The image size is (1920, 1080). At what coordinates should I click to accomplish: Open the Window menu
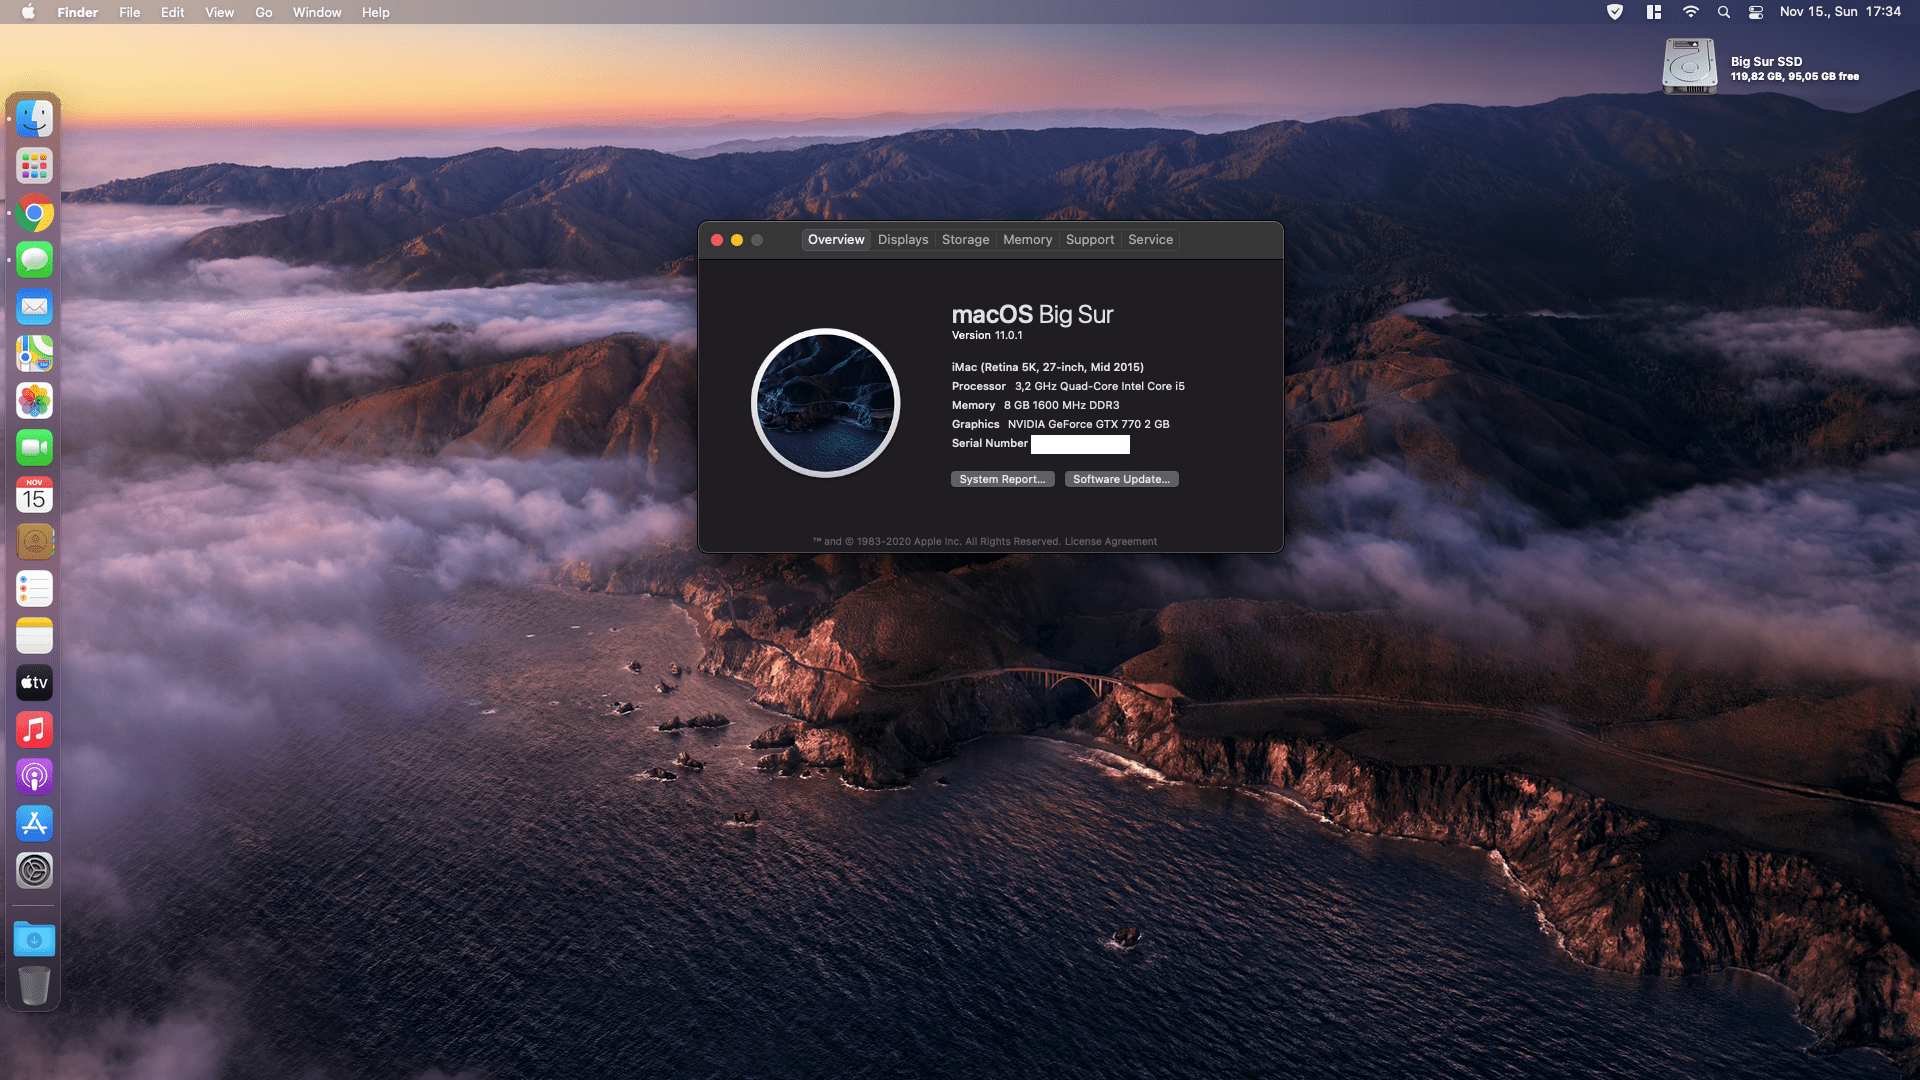pyautogui.click(x=317, y=12)
